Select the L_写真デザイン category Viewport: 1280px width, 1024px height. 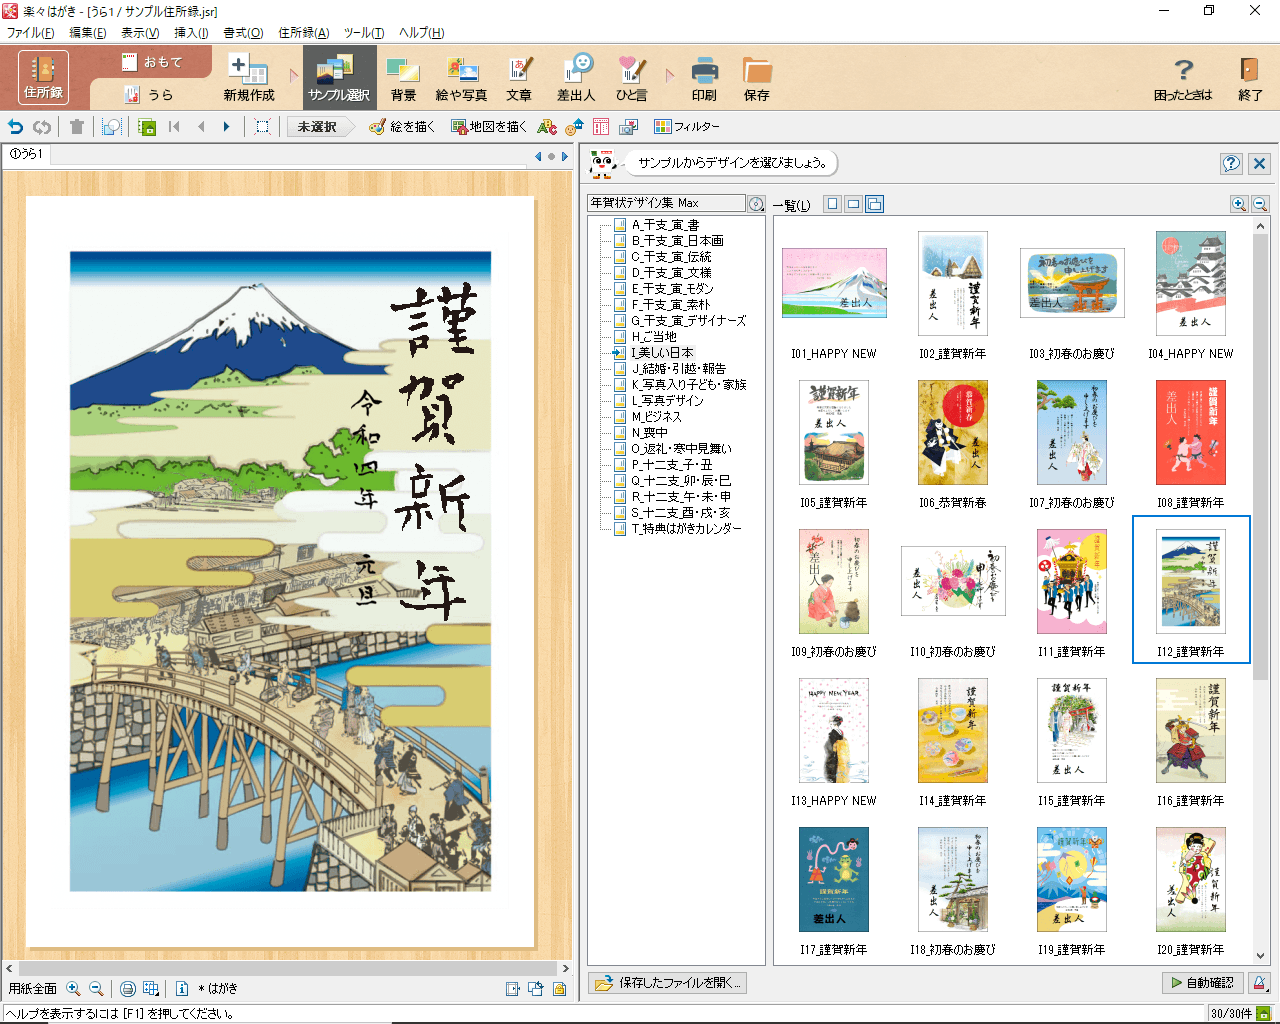click(x=667, y=401)
